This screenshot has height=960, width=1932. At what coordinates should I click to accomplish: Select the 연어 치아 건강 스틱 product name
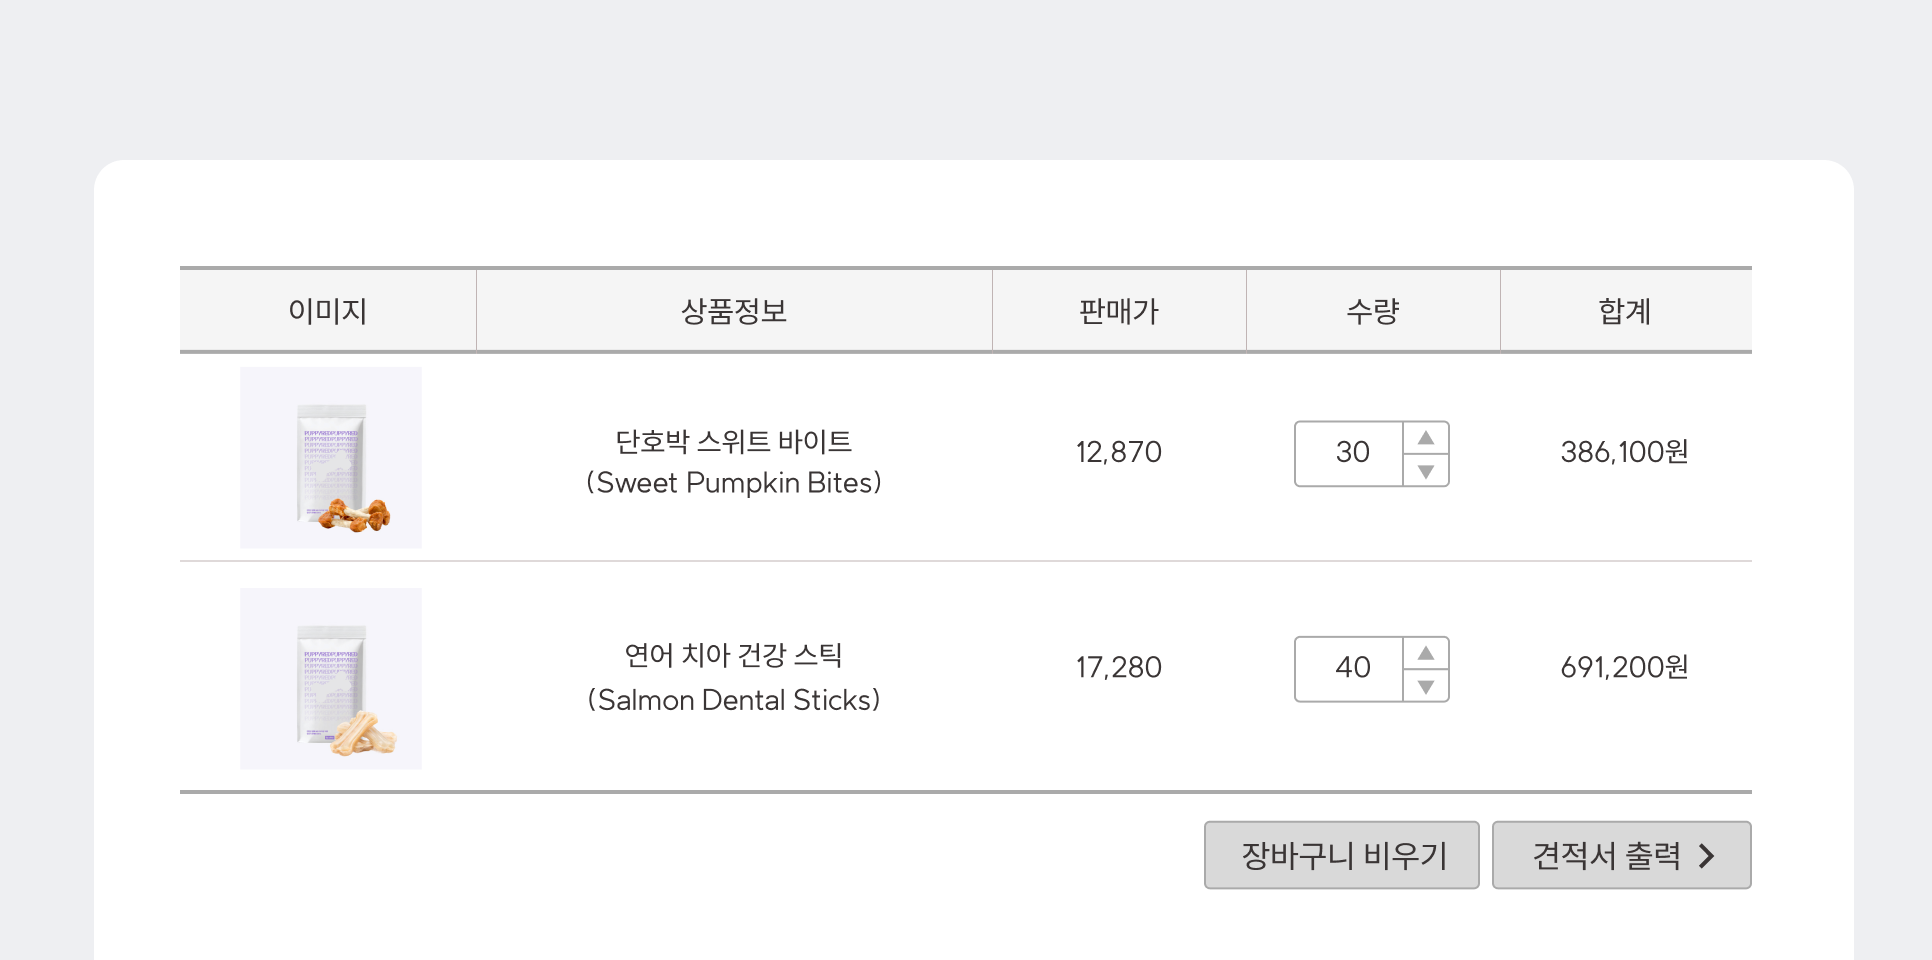coord(734,655)
